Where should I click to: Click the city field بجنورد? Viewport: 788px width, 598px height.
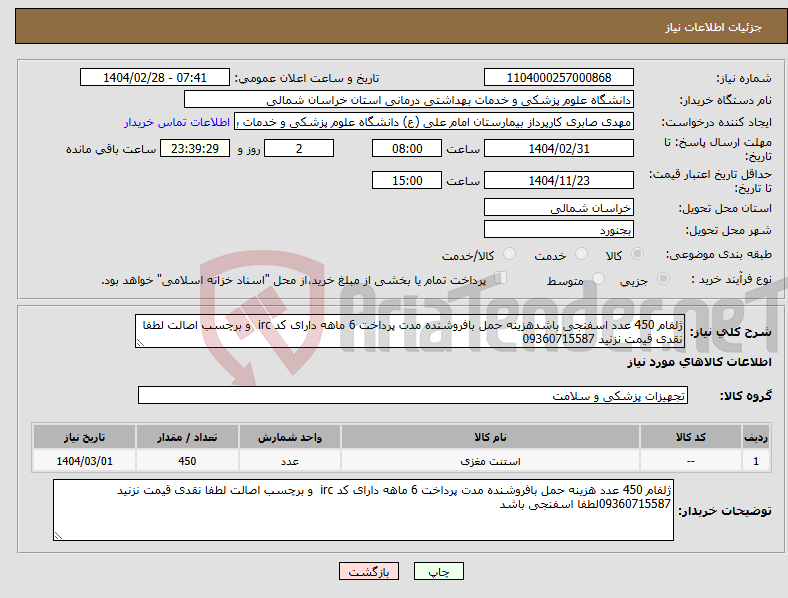[558, 229]
